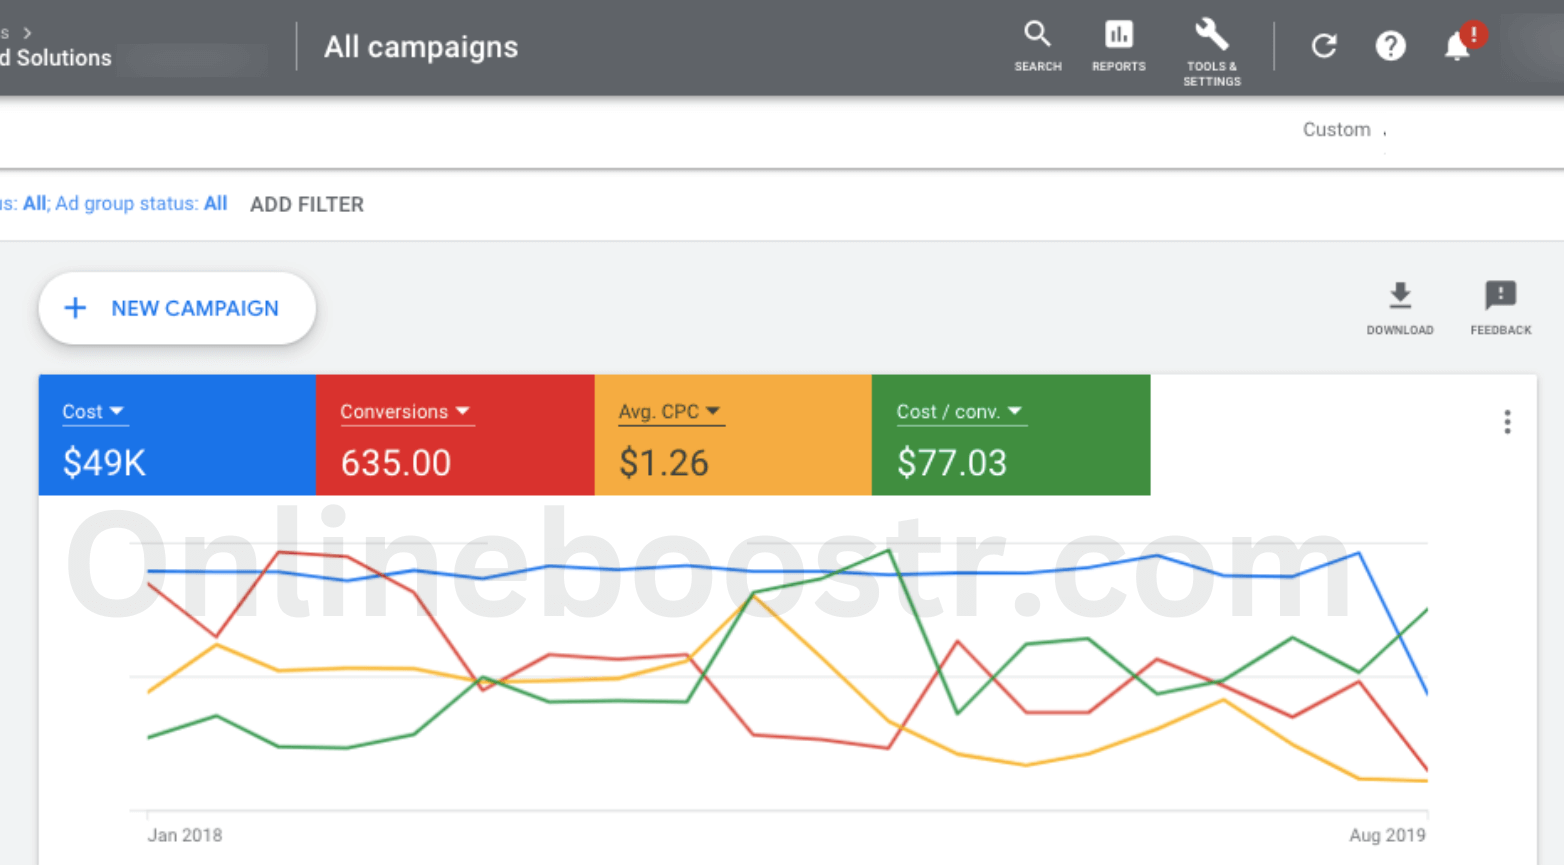
Task: Open the Reports icon
Action: 1118,46
